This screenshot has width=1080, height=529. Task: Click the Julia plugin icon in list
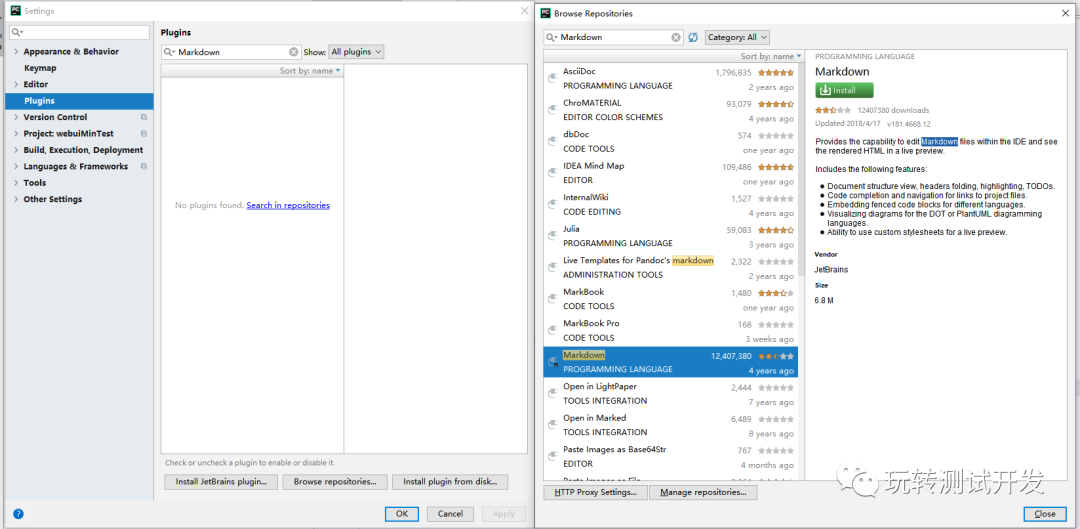click(x=552, y=236)
